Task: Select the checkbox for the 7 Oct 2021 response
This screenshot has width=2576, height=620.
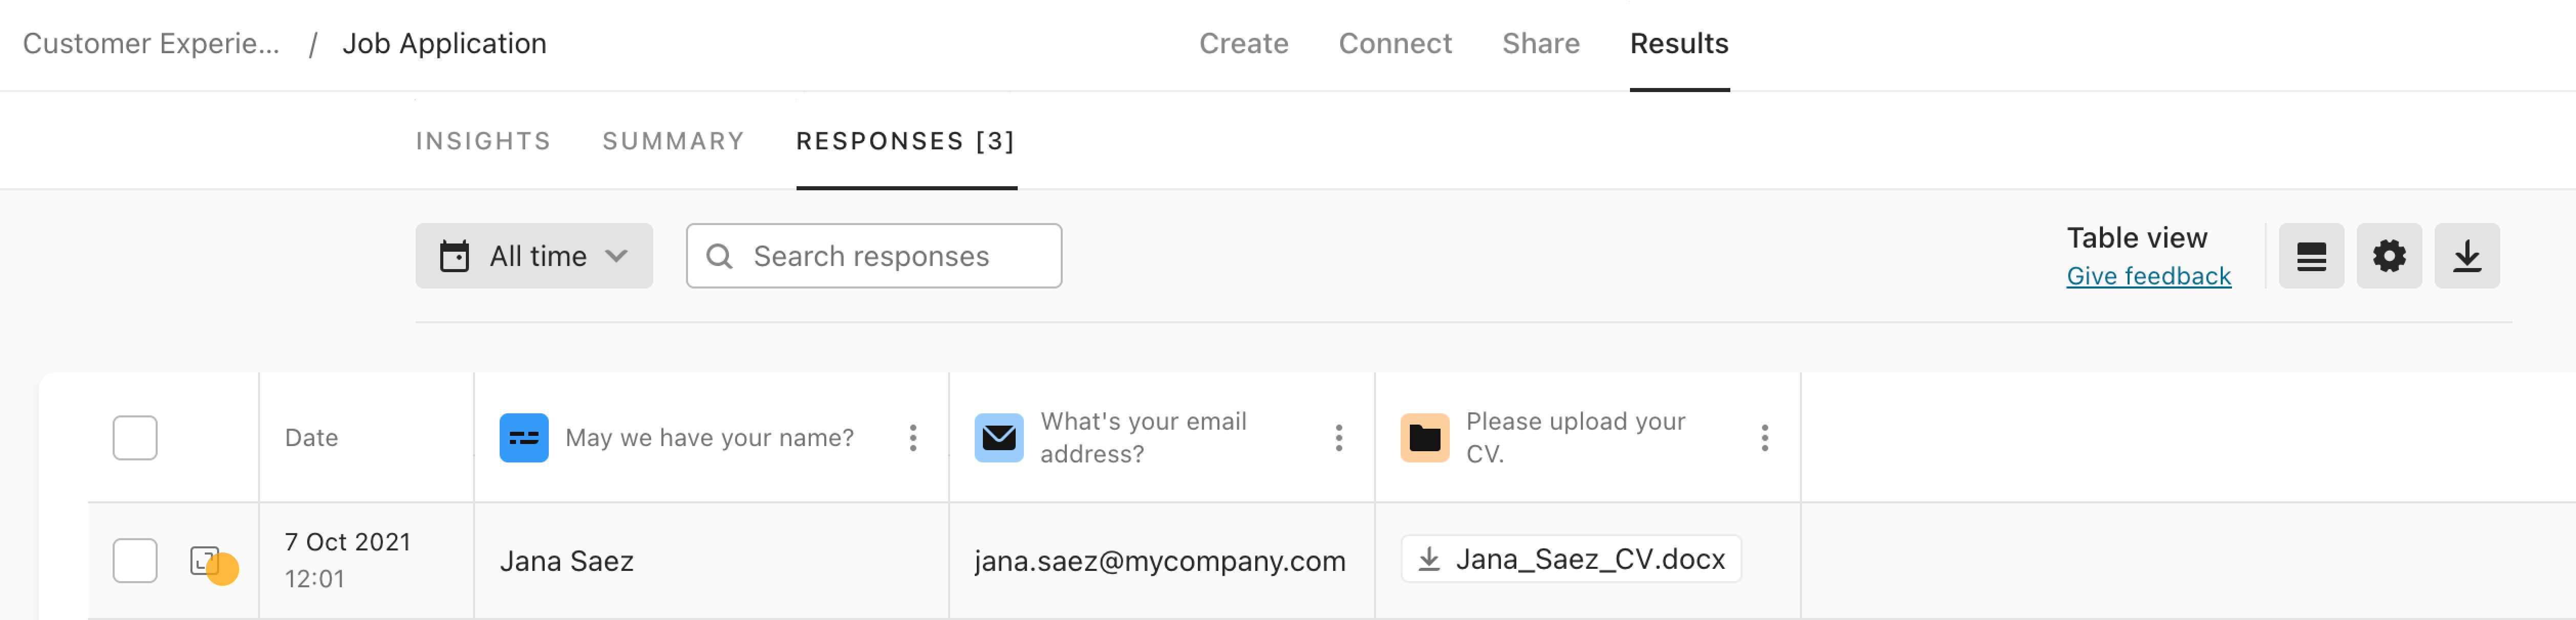Action: [135, 560]
